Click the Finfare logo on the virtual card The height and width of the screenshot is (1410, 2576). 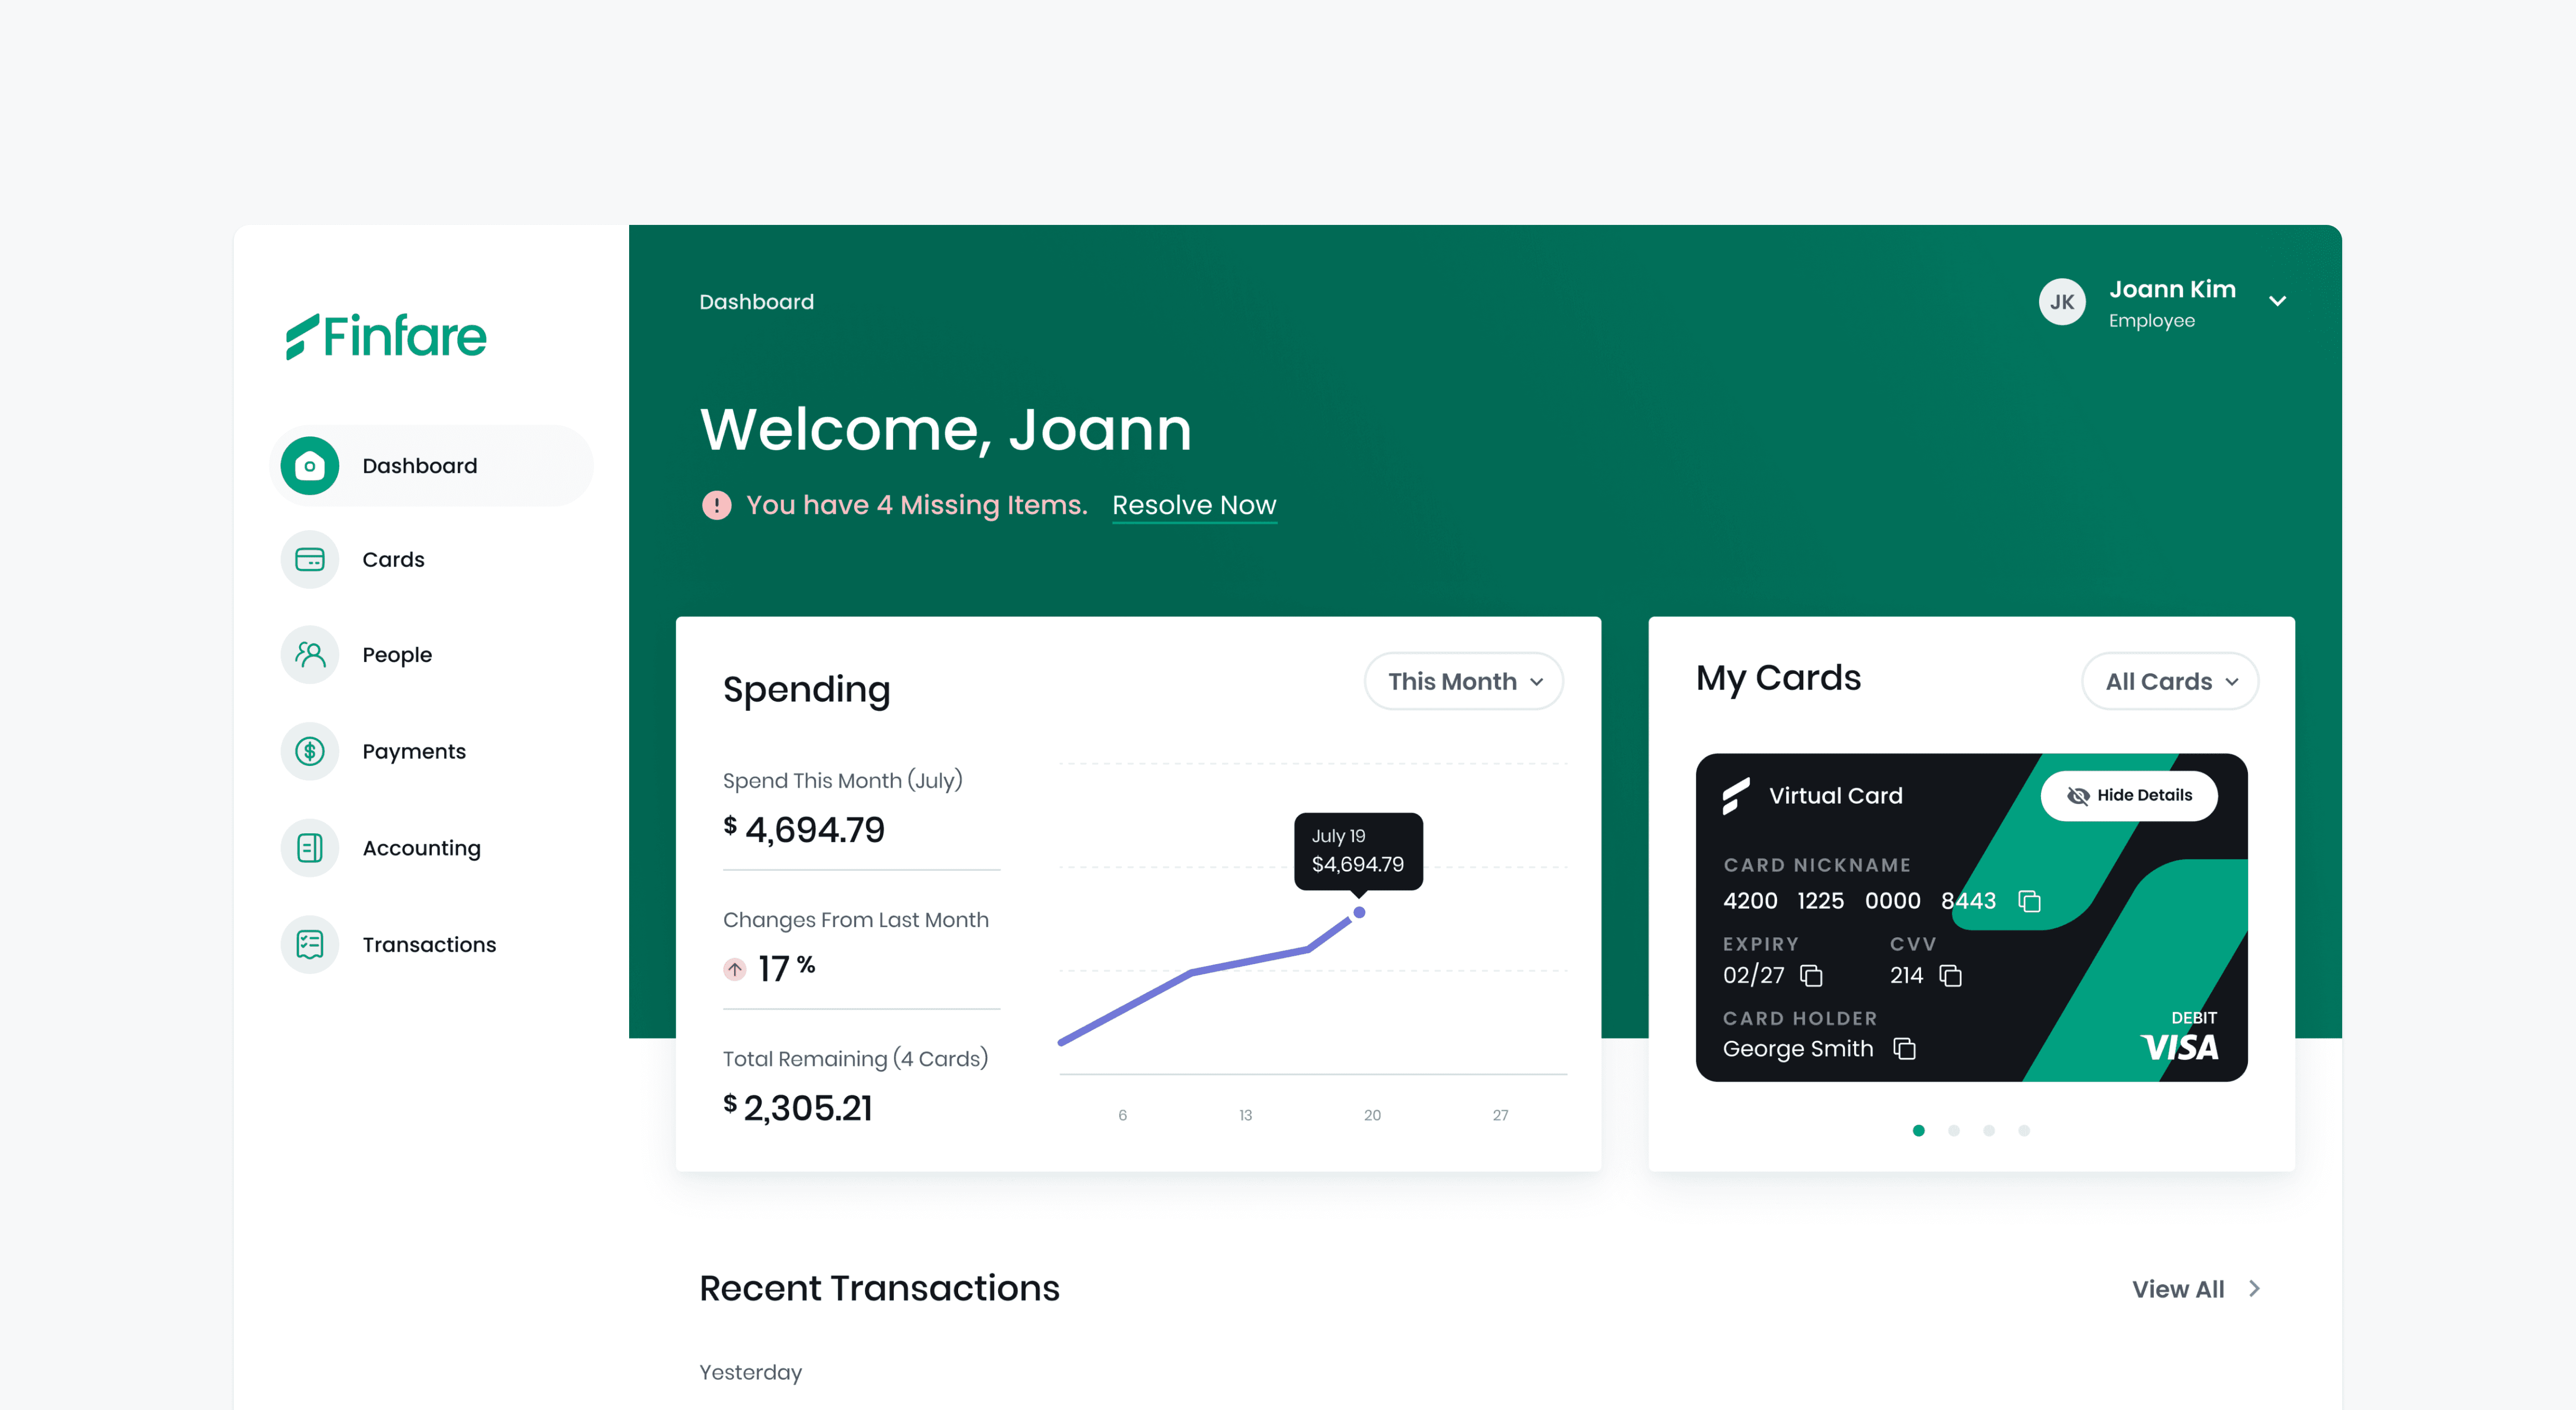(x=1736, y=796)
